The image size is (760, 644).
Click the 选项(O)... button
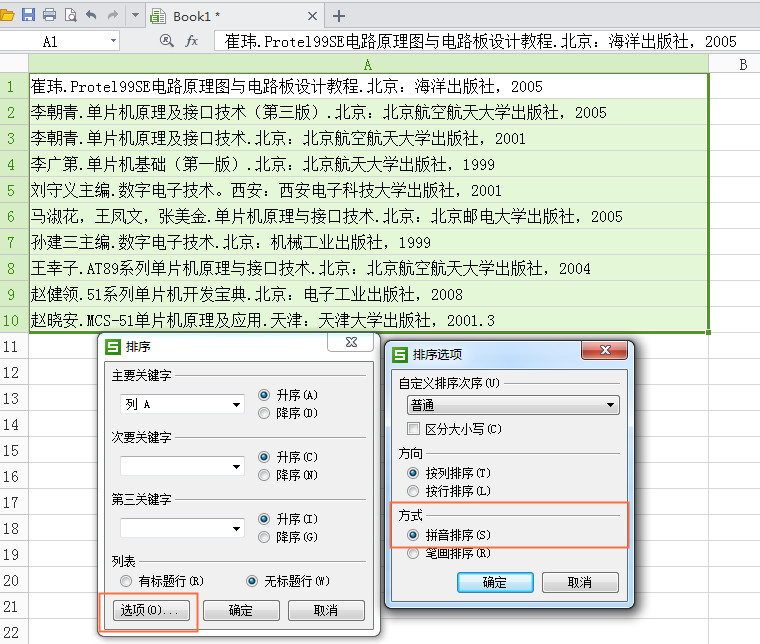(x=150, y=610)
